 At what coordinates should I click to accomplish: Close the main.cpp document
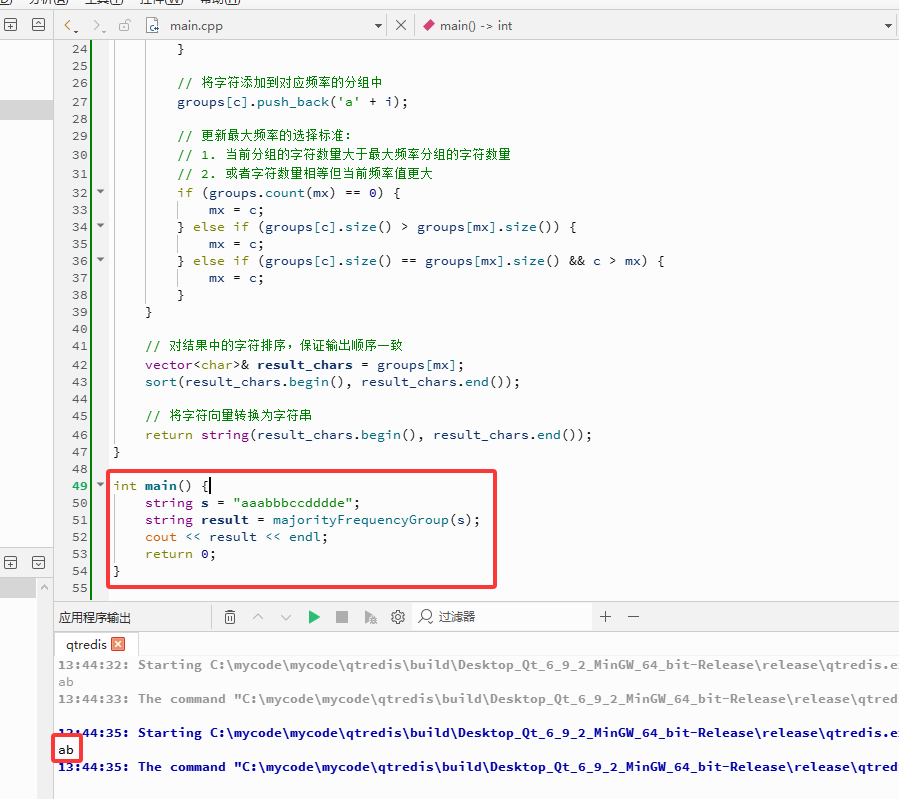click(401, 25)
